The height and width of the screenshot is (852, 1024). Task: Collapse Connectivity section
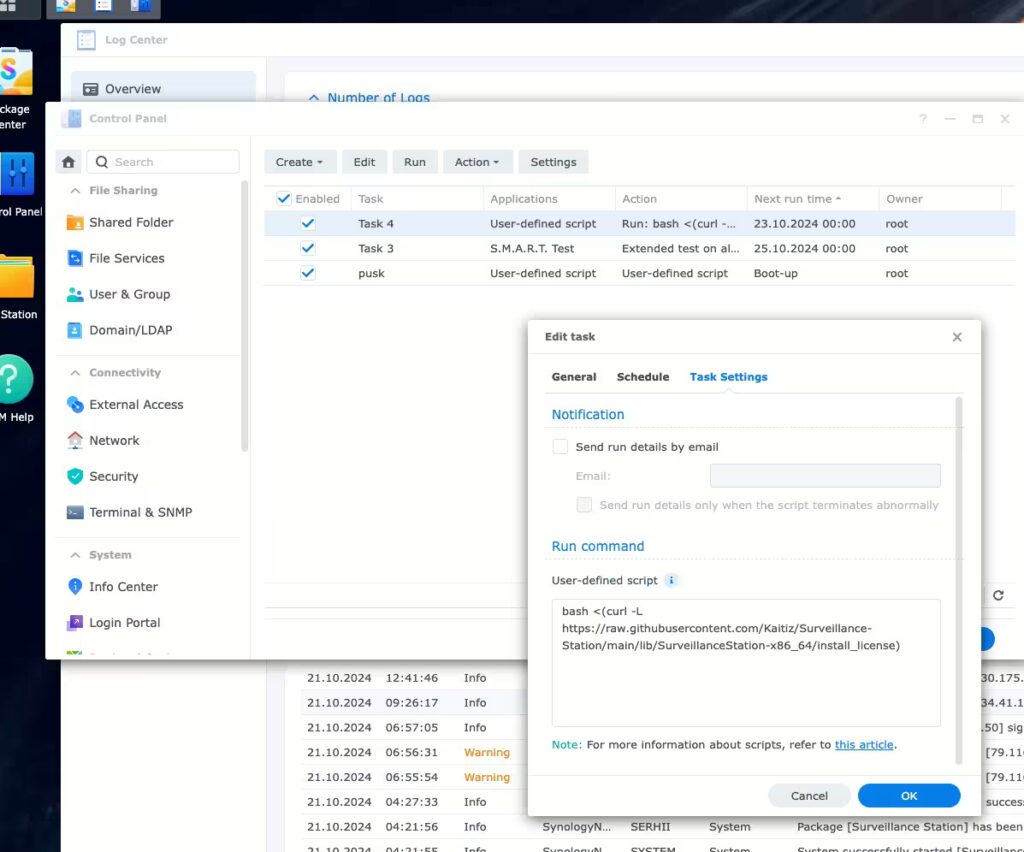pyautogui.click(x=75, y=373)
